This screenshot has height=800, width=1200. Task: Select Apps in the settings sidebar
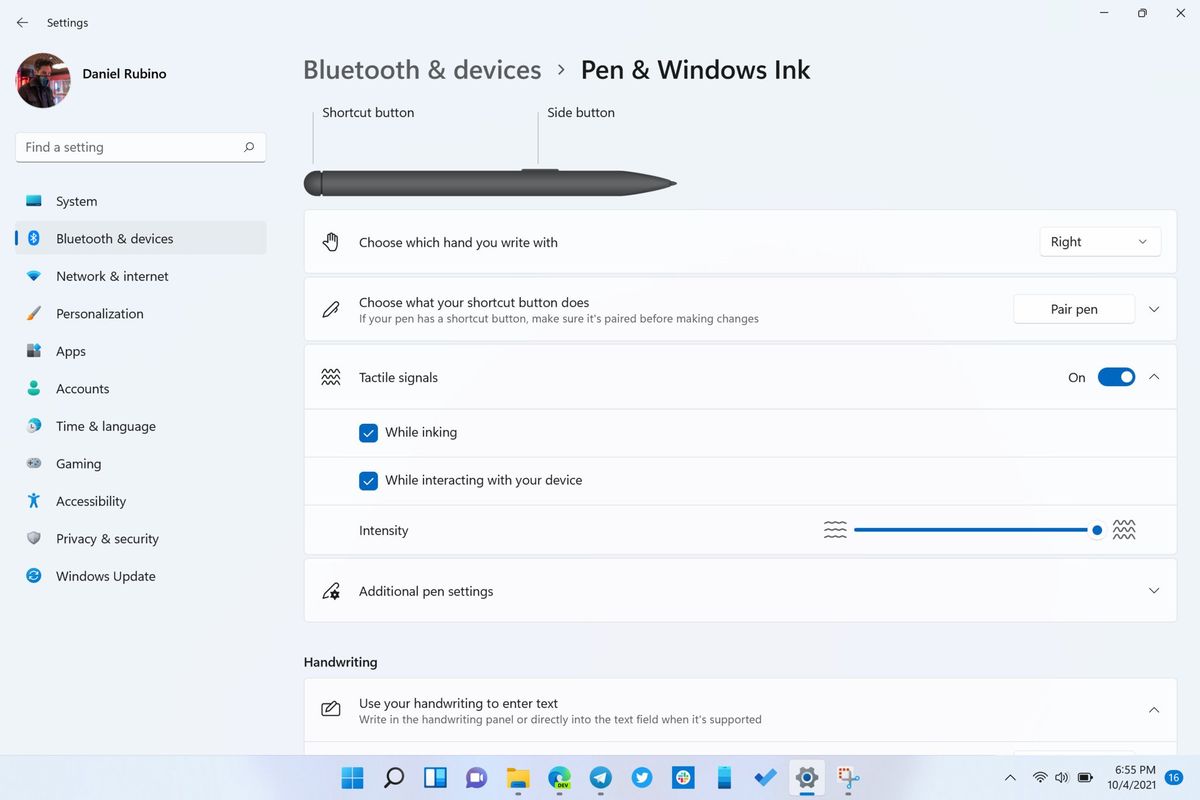(x=70, y=351)
